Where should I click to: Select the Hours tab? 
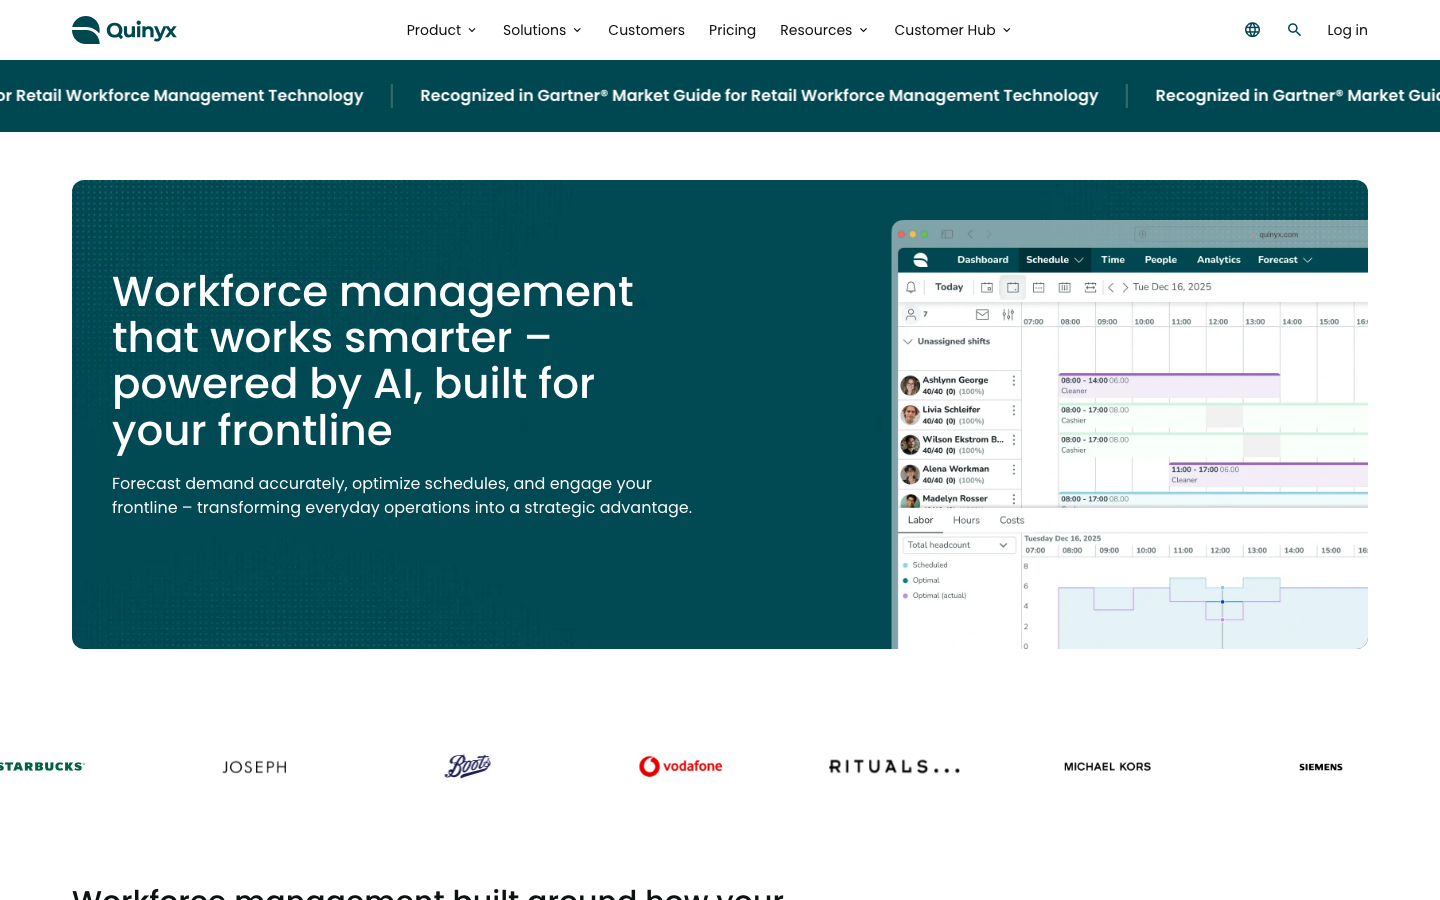point(966,520)
